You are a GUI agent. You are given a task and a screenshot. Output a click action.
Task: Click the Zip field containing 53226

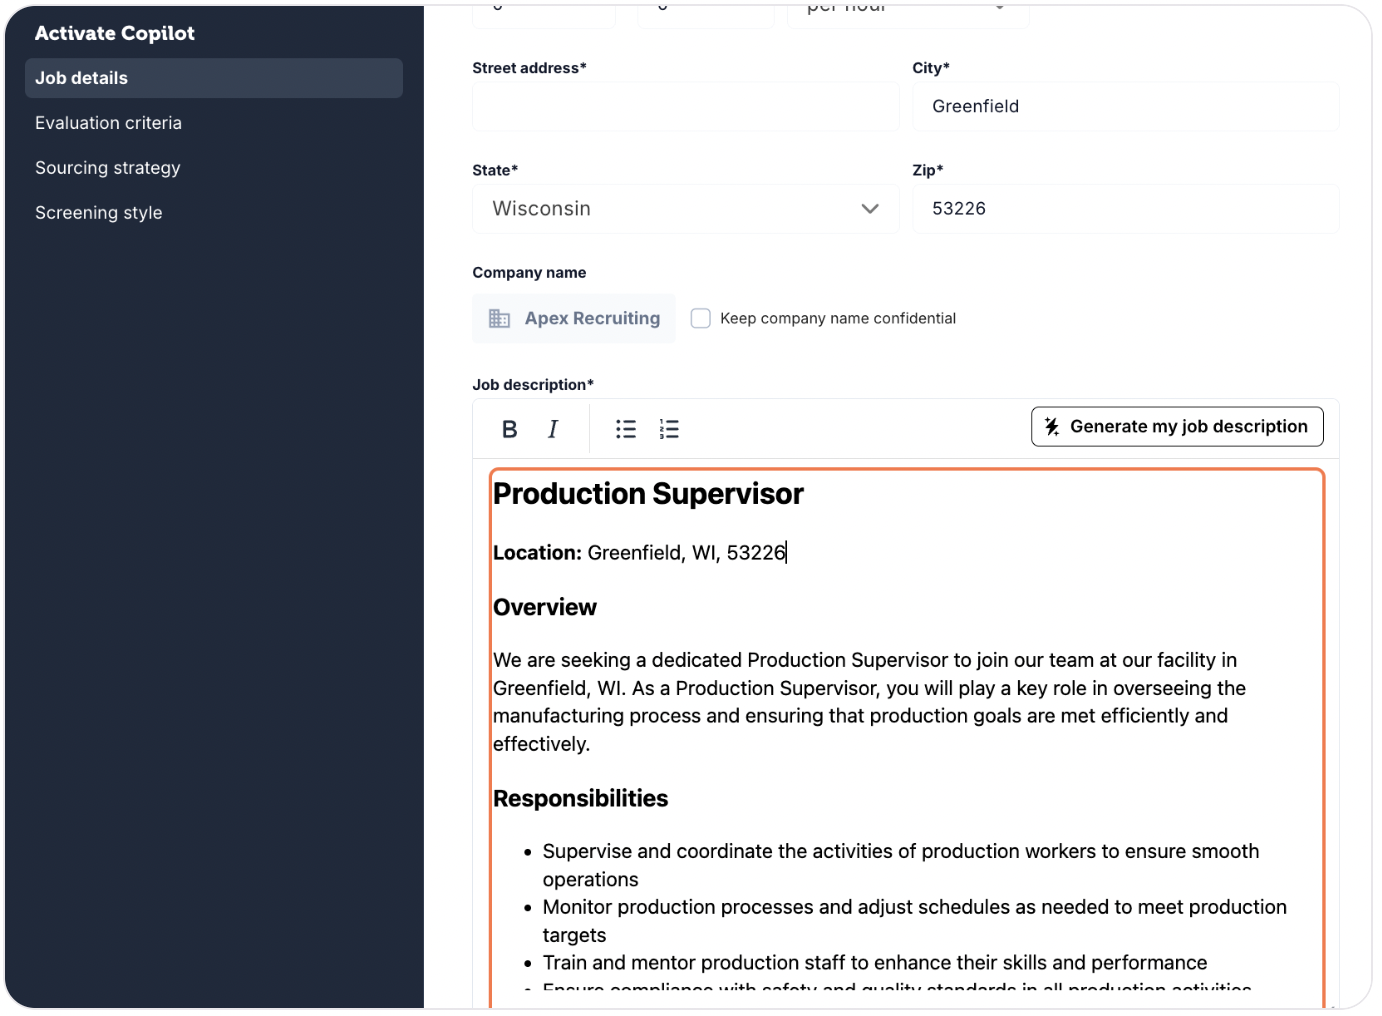point(1126,209)
